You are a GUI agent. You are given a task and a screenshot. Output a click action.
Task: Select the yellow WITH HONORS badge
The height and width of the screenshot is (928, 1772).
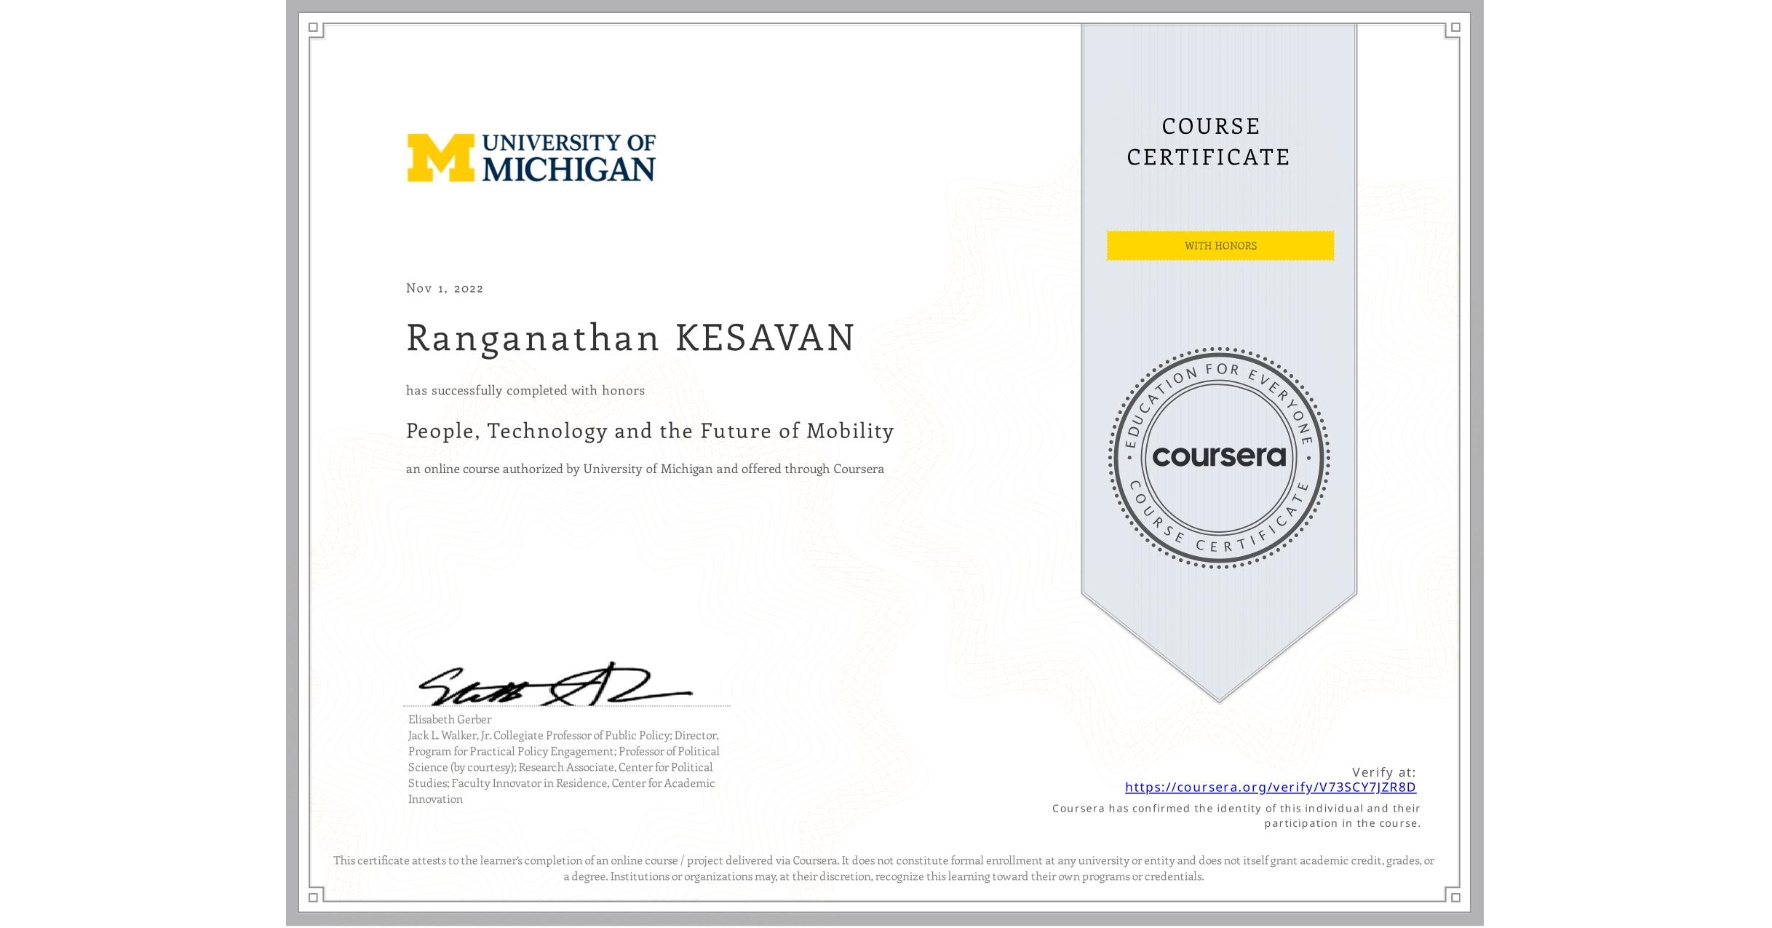click(x=1220, y=246)
